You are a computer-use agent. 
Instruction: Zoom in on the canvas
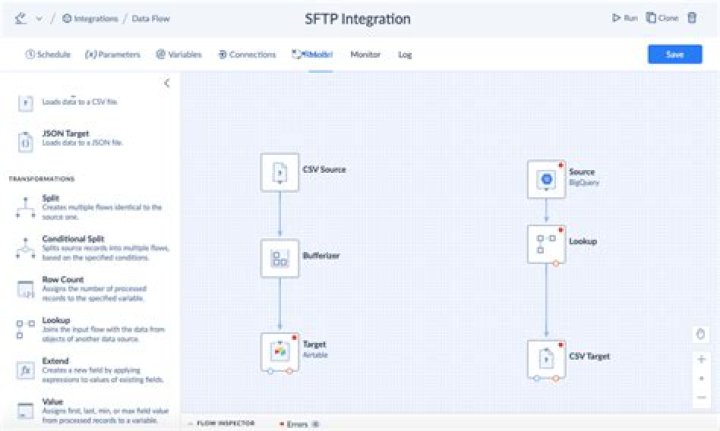coord(701,359)
